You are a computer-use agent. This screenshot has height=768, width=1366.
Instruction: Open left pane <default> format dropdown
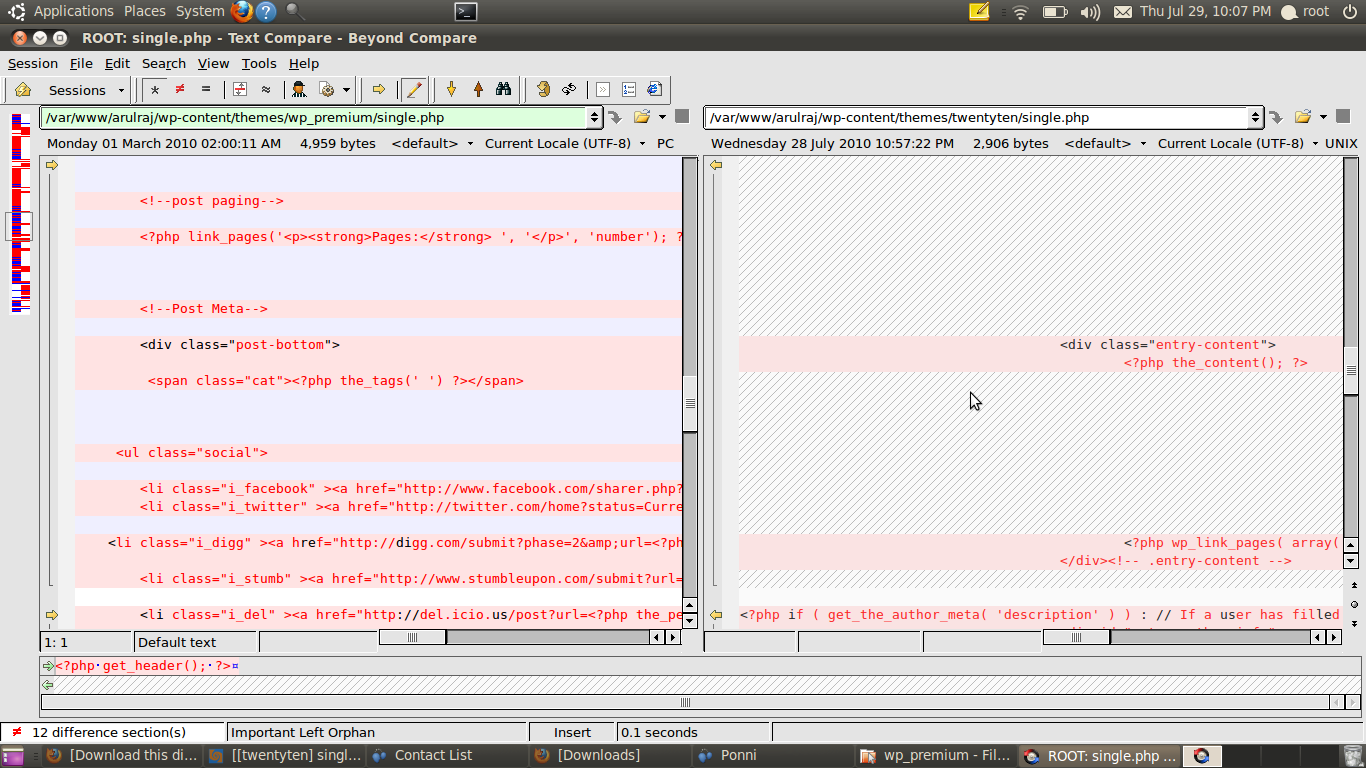[x=433, y=143]
